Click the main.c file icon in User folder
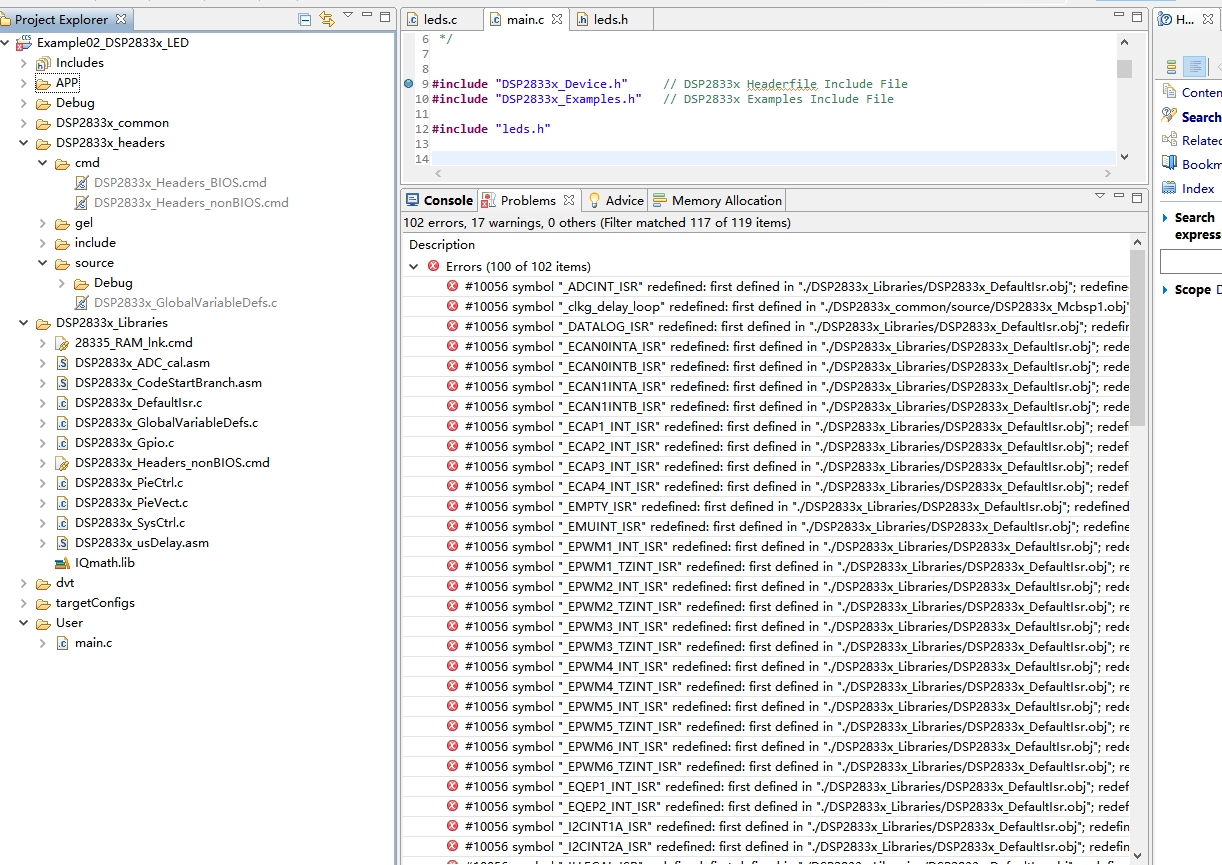 (62, 643)
